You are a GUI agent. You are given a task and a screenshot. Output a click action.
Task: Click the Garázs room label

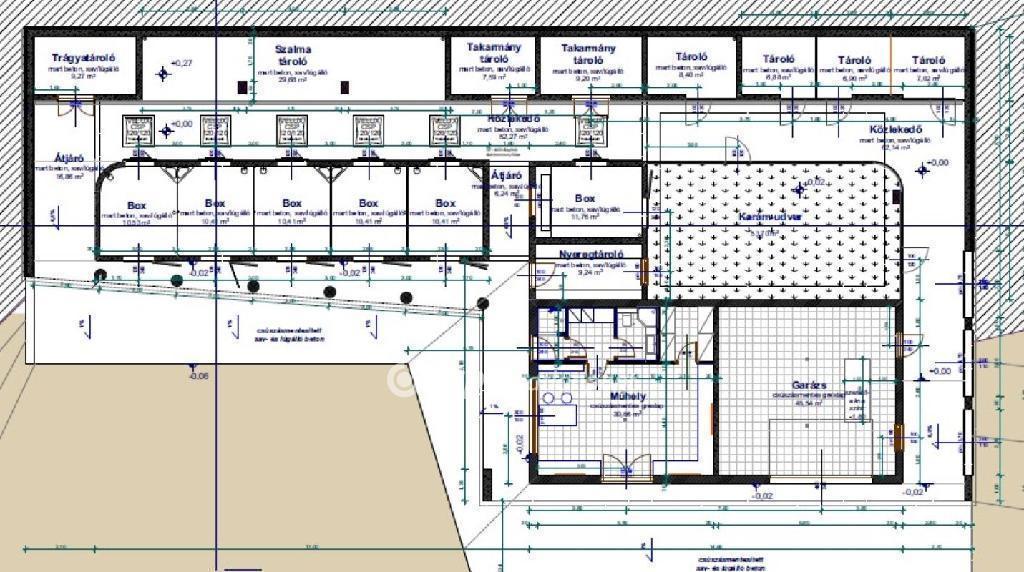809,385
